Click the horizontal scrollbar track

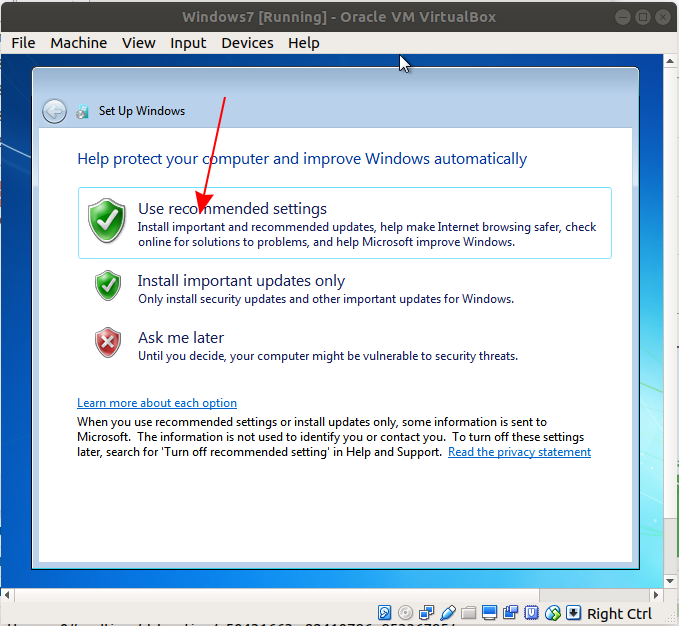coord(594,595)
